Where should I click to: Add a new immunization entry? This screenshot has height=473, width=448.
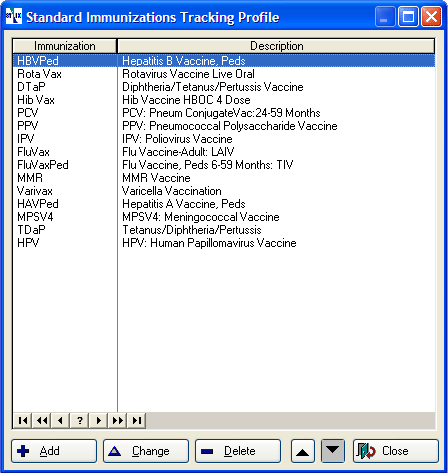54,451
